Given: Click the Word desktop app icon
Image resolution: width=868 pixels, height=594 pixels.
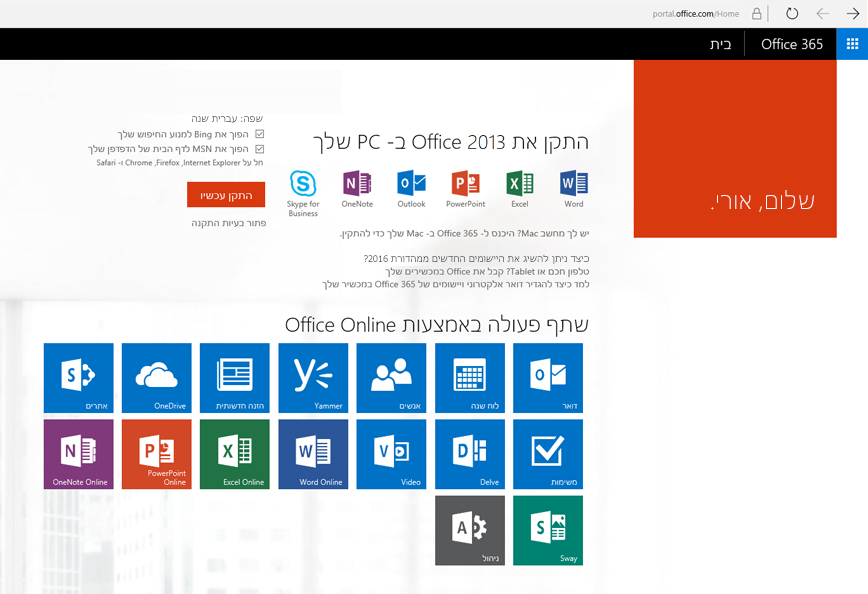Looking at the screenshot, I should click(574, 184).
